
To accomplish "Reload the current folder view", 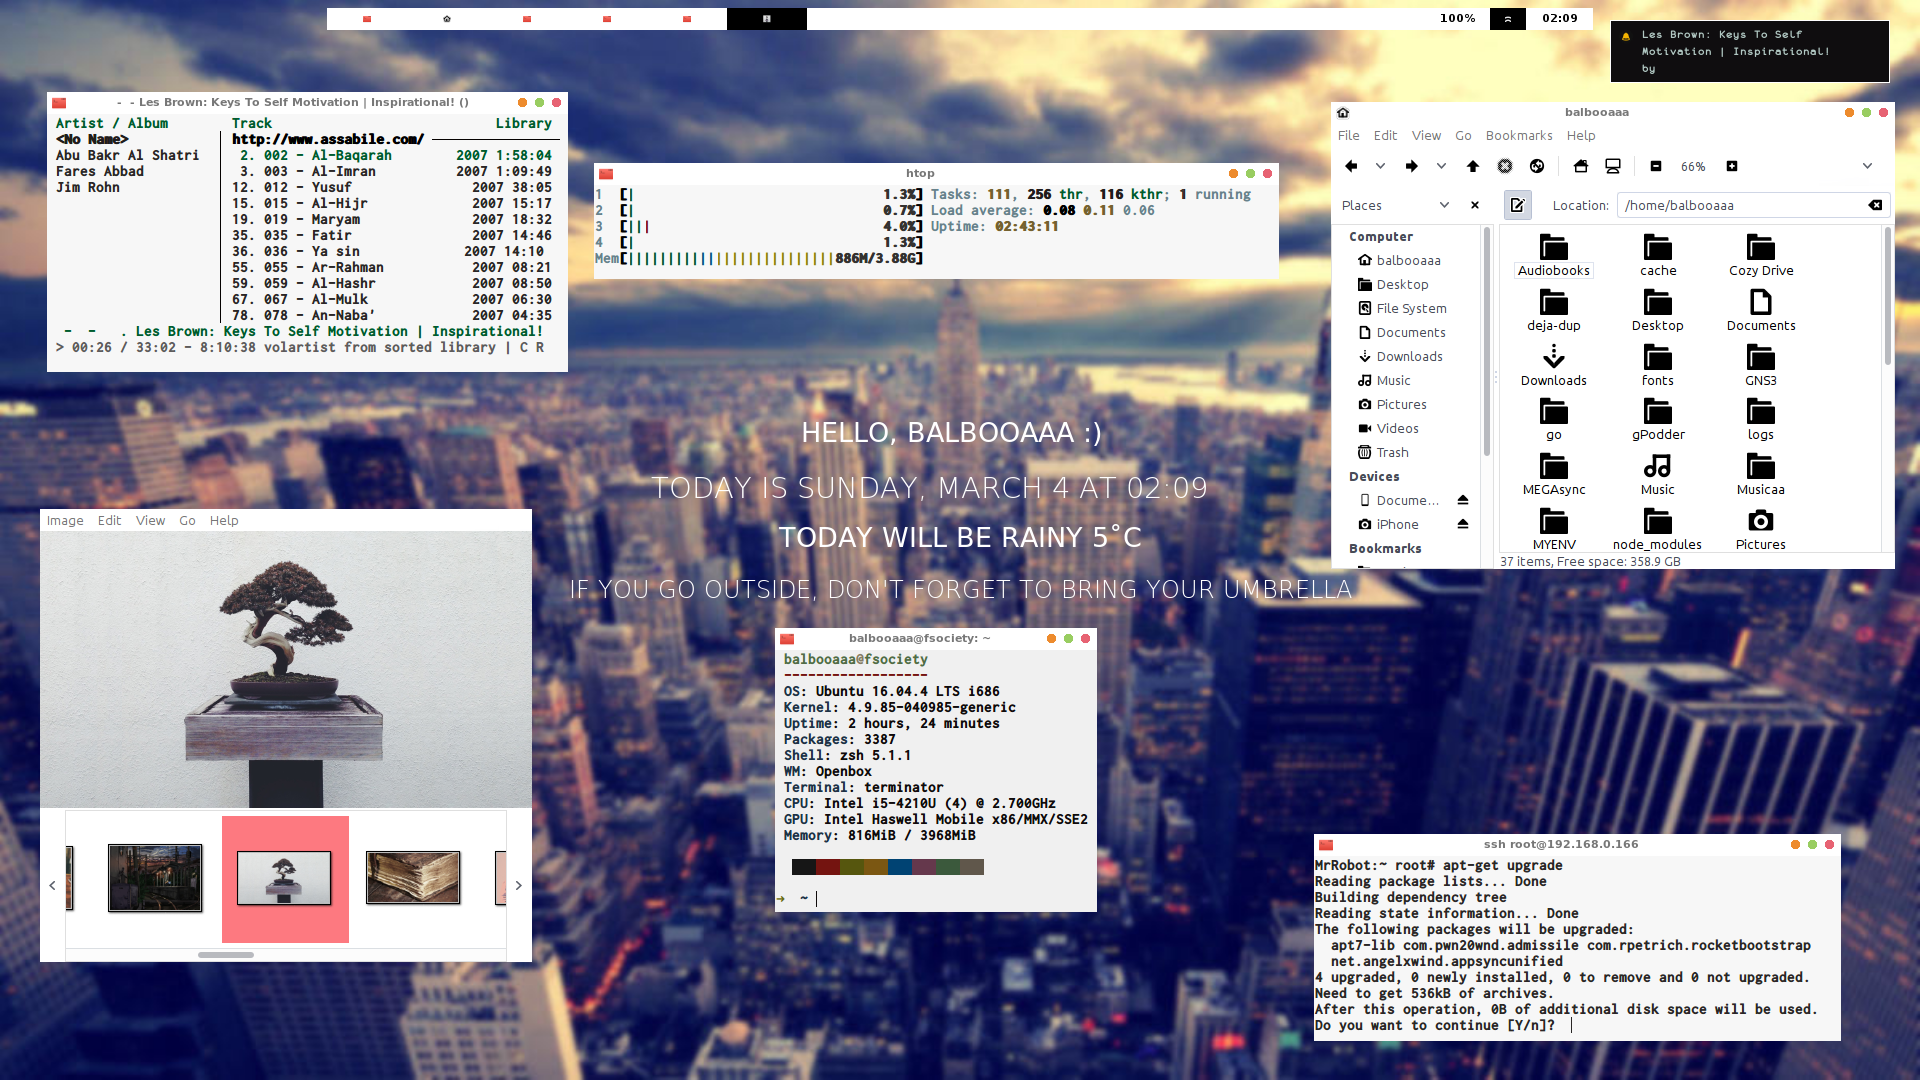I will click(x=1537, y=166).
